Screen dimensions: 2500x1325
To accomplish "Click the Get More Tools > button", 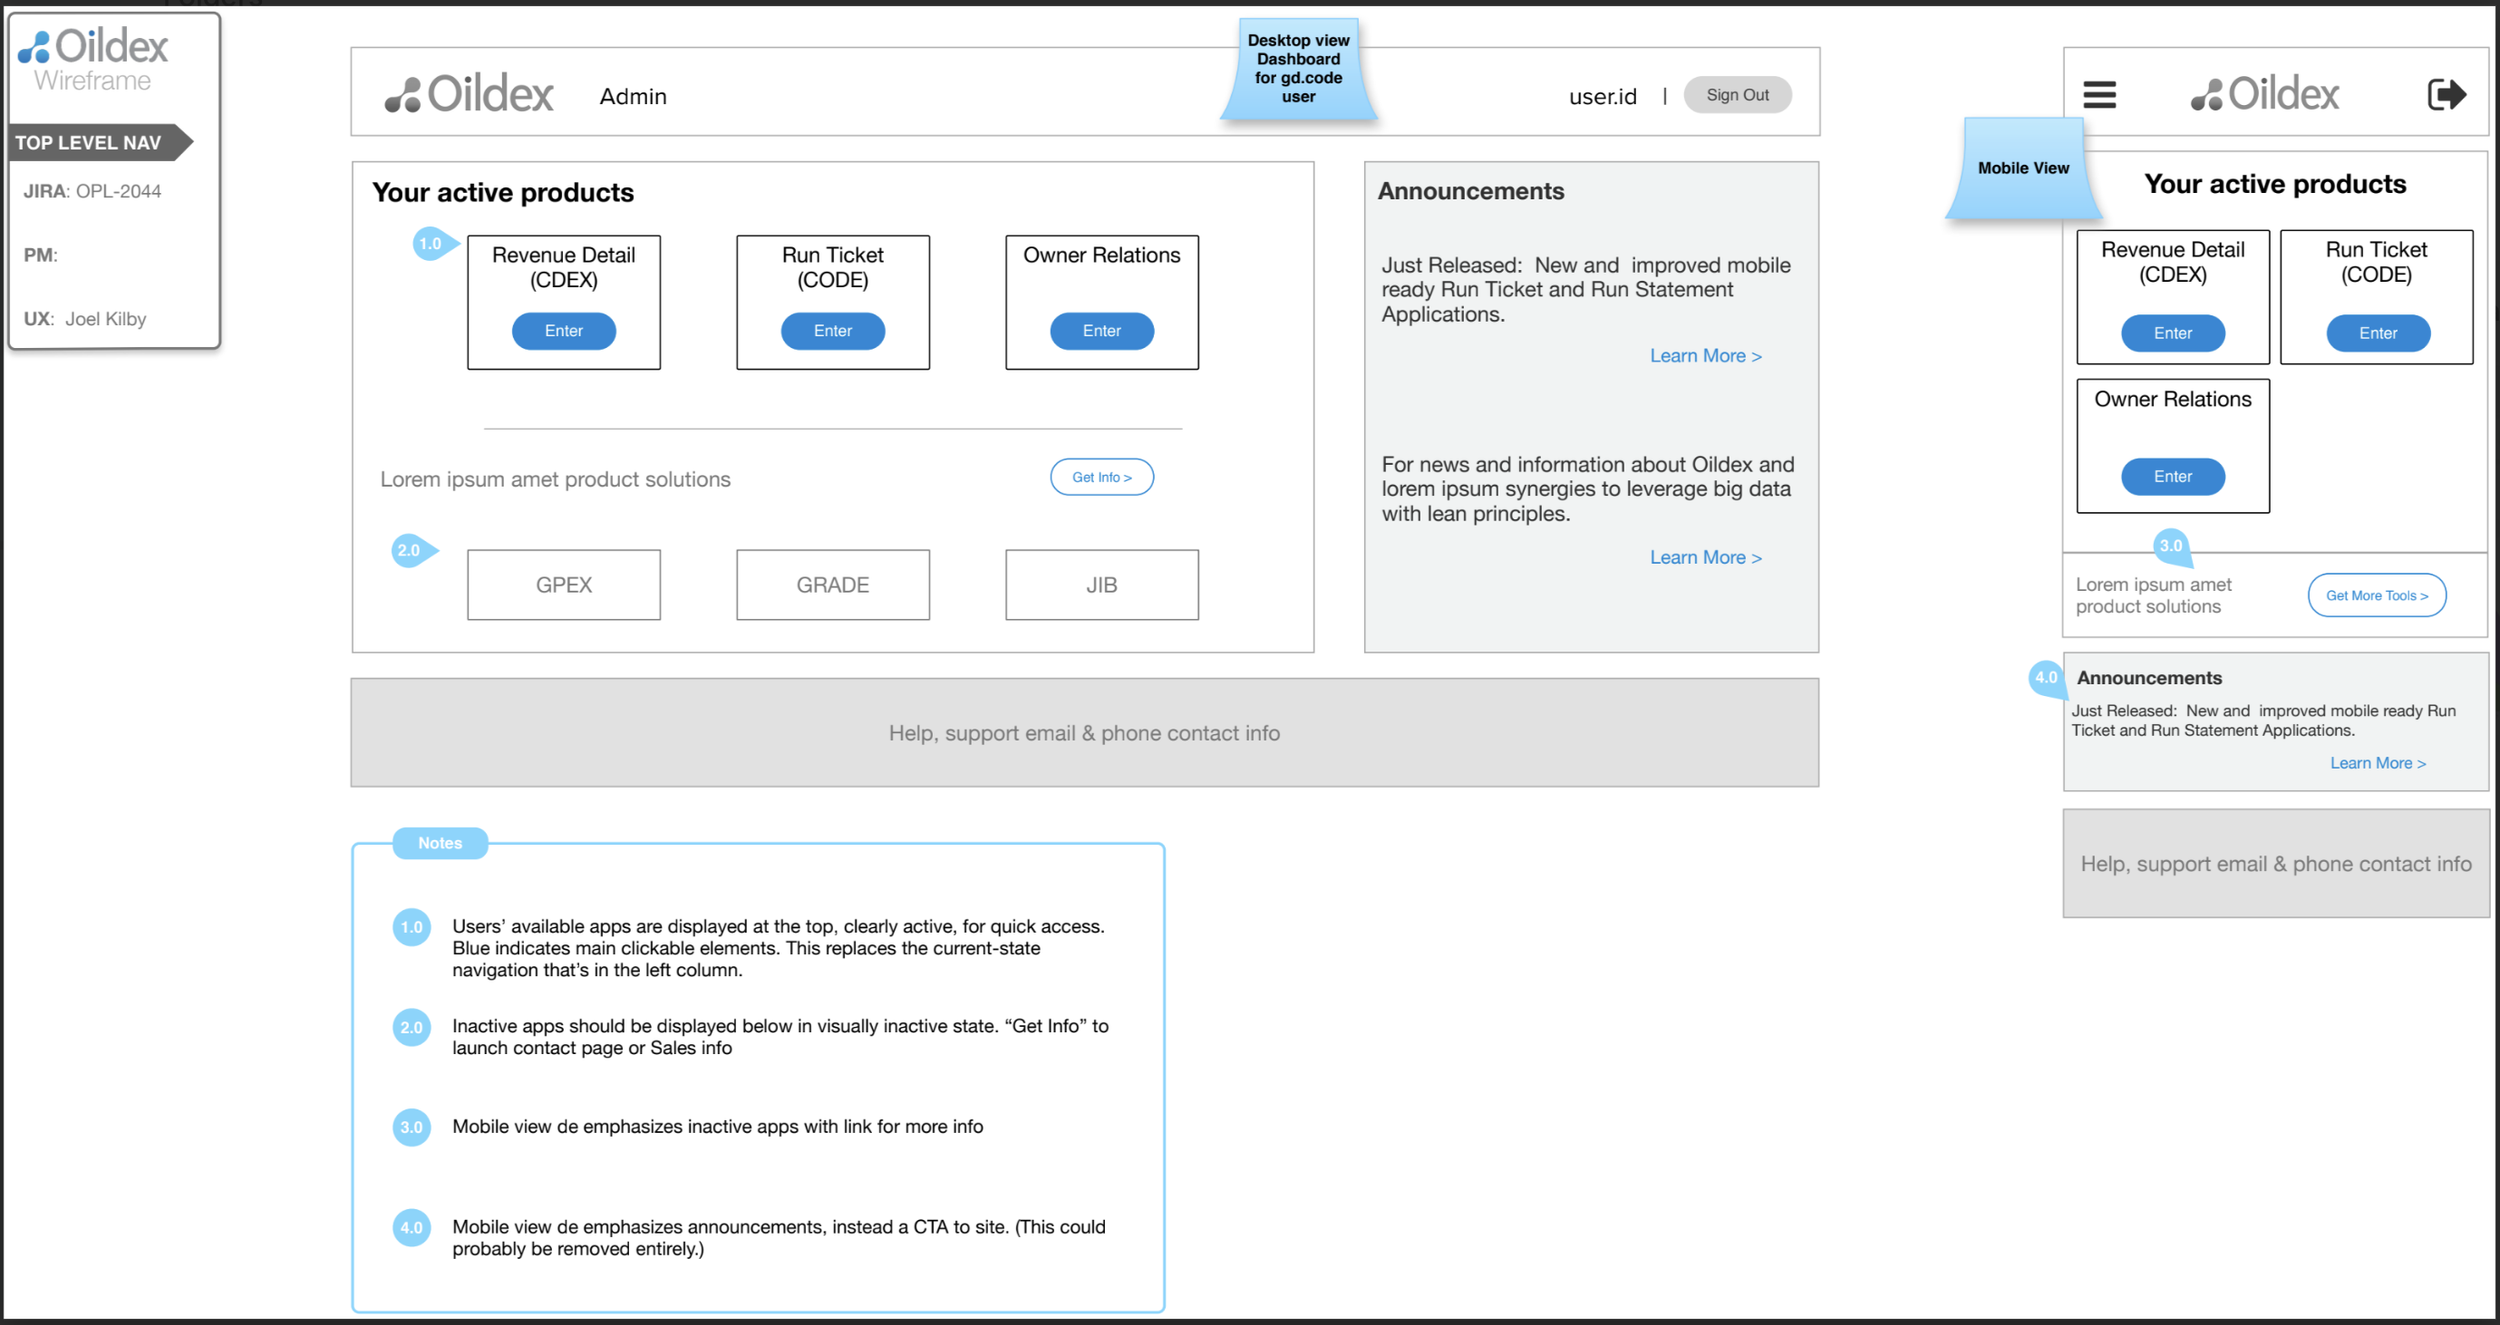I will click(2376, 595).
